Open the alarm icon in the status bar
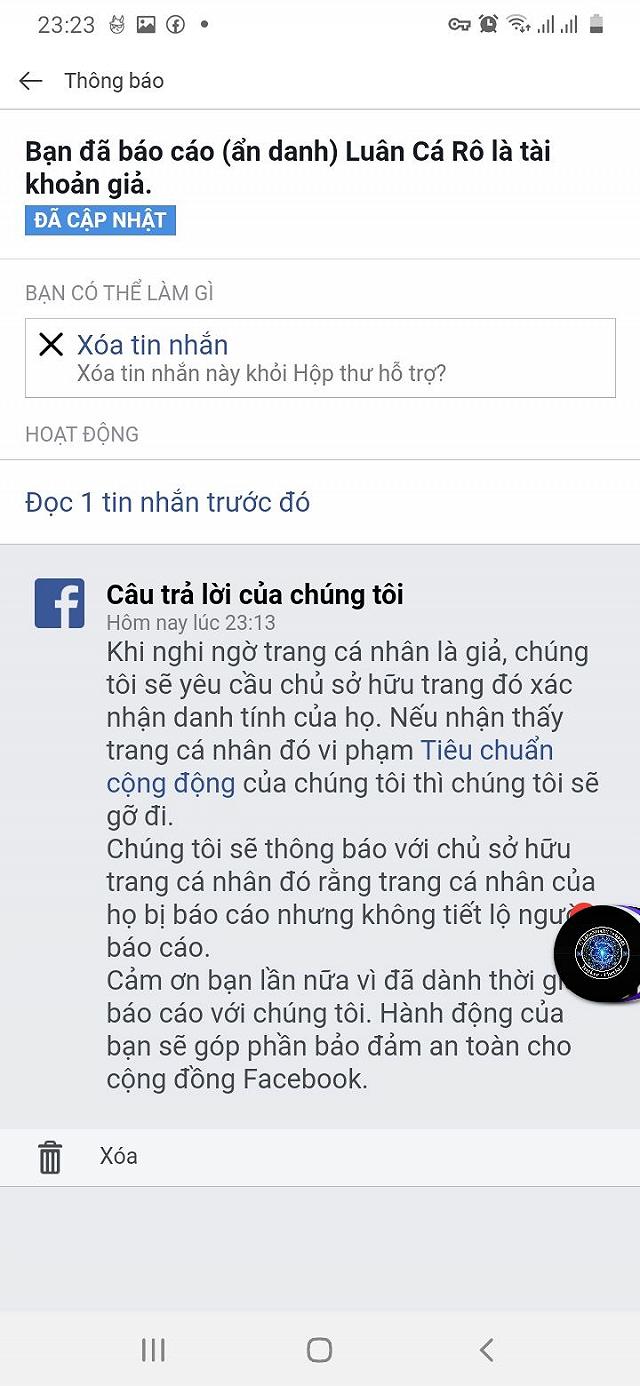The image size is (640, 1386). point(488,24)
